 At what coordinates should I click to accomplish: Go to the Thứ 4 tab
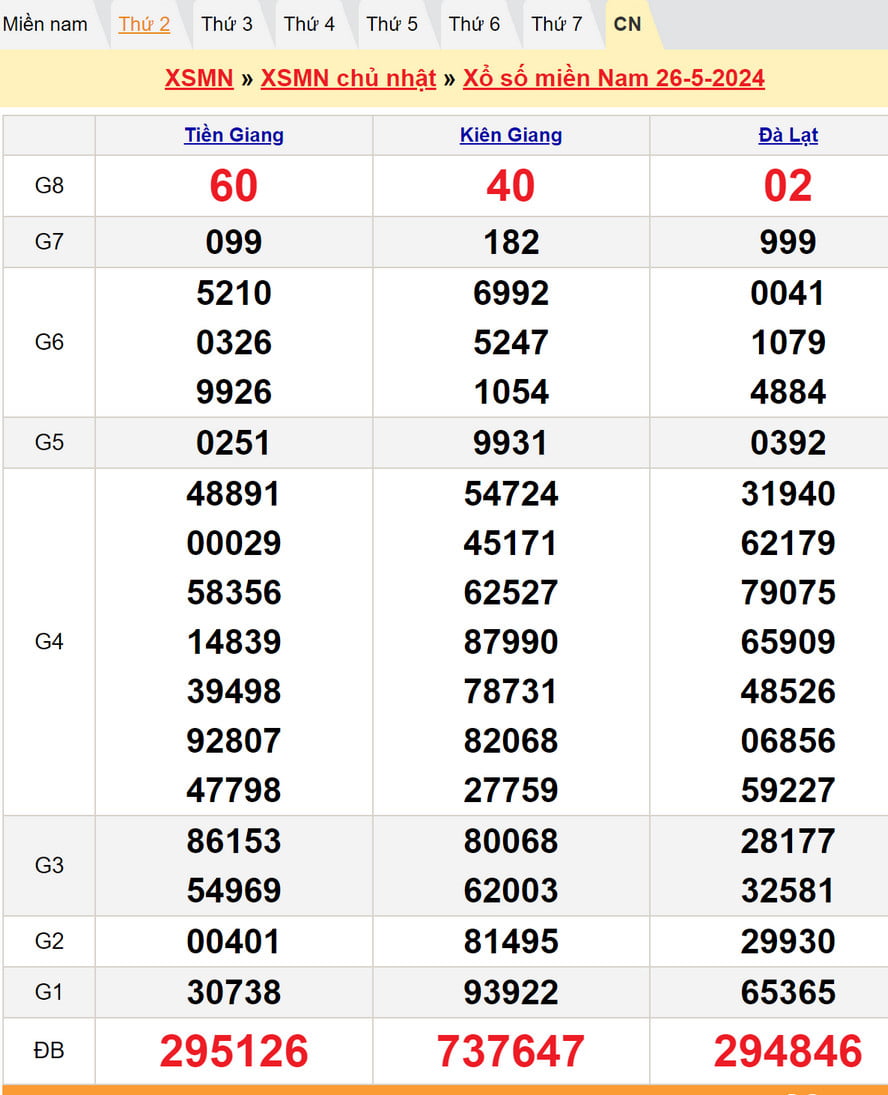pos(309,24)
